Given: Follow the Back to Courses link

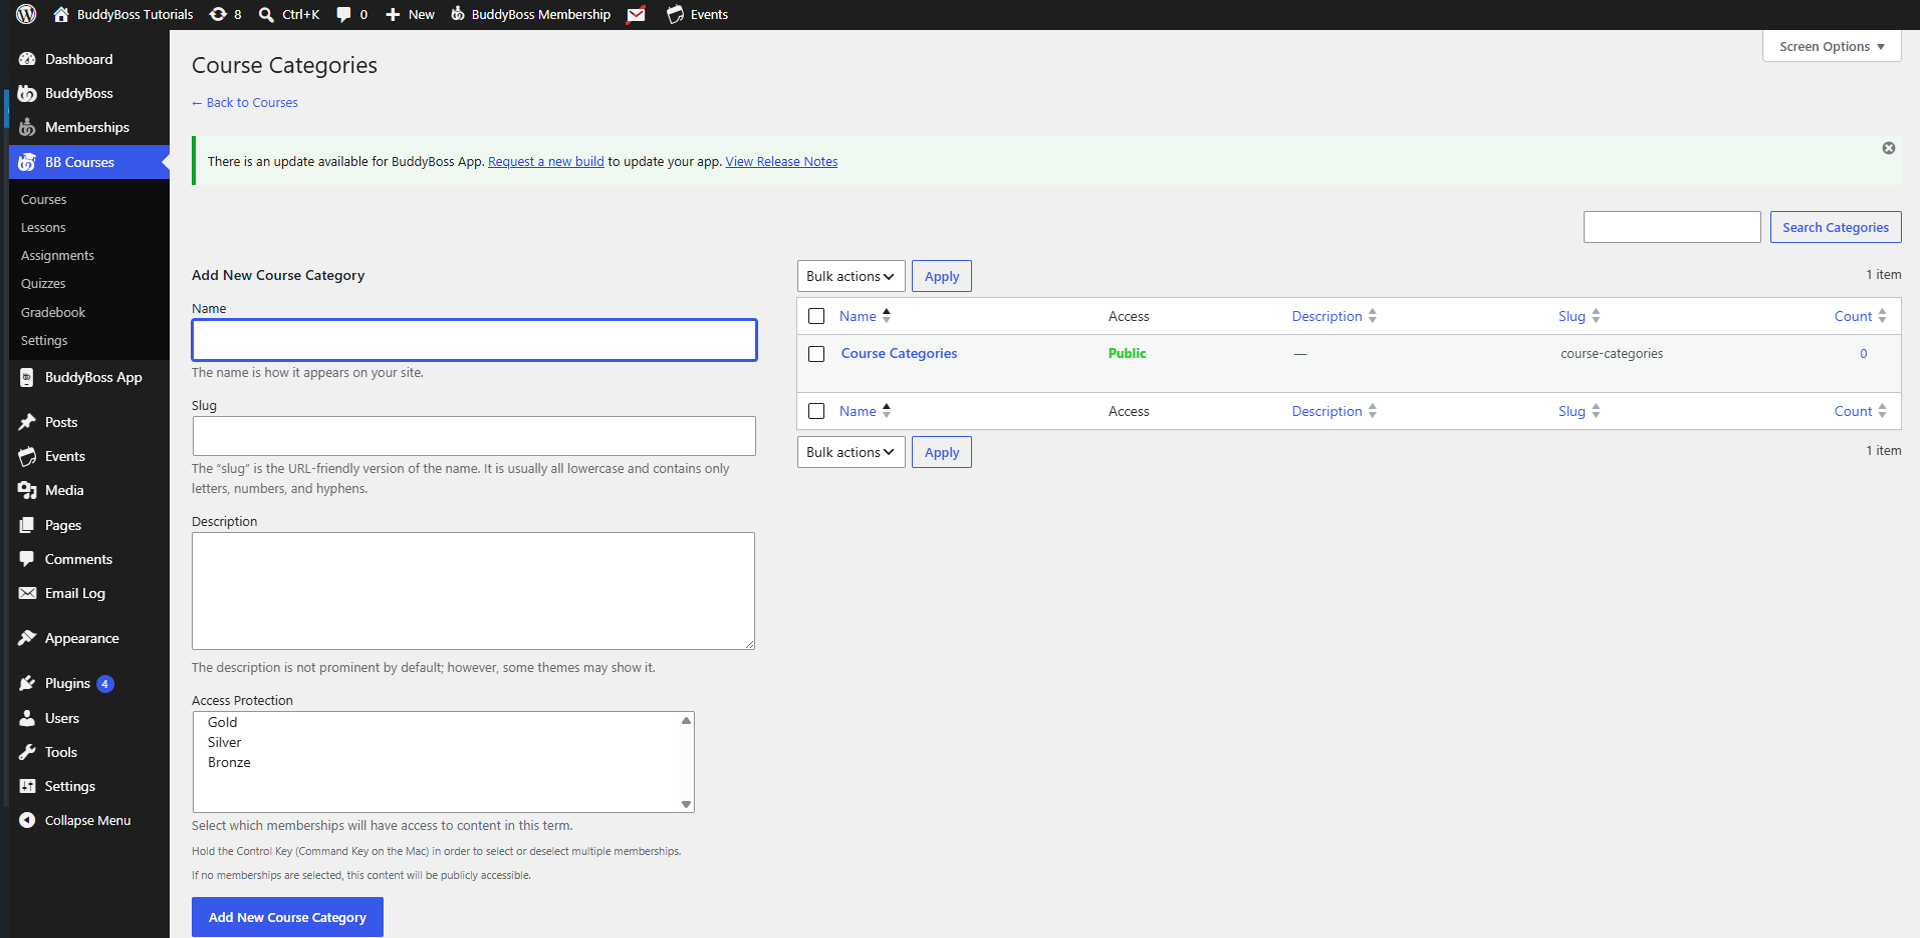Looking at the screenshot, I should 245,102.
